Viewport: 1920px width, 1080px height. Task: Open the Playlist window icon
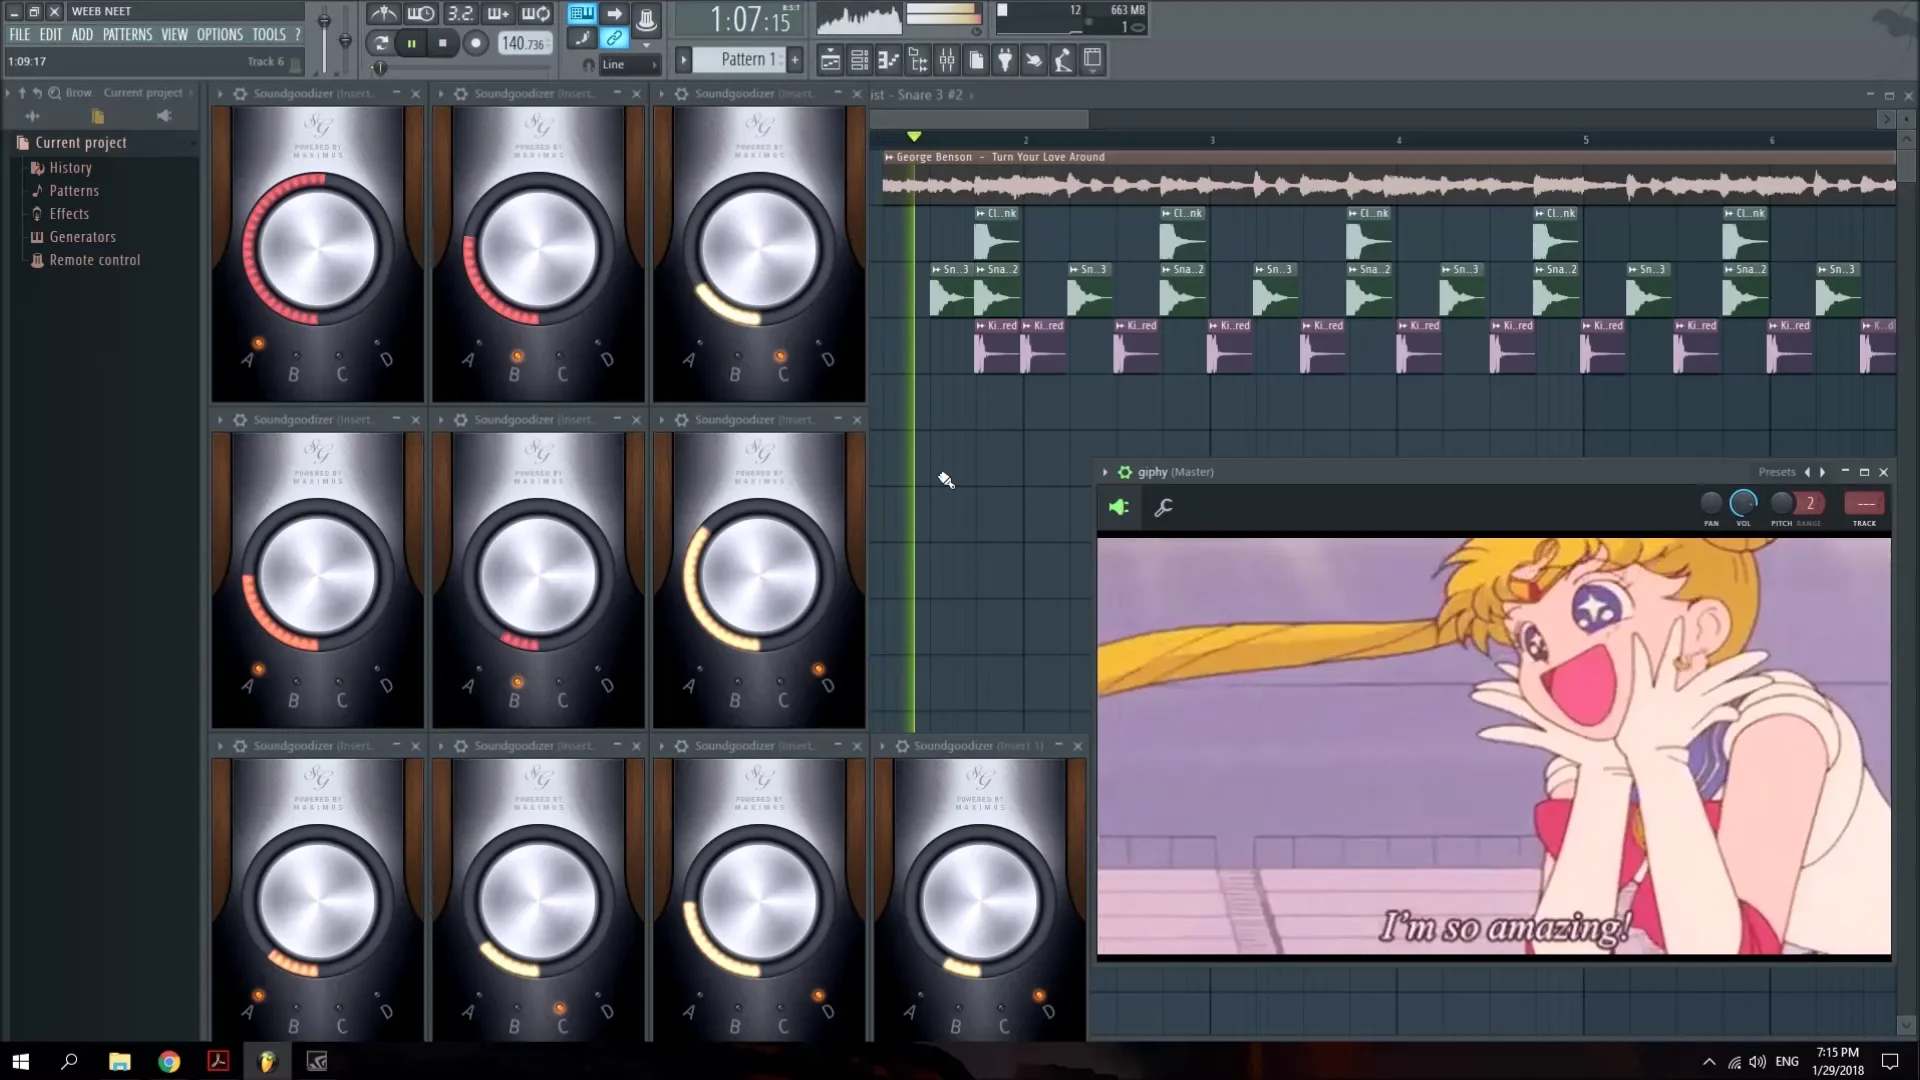(x=831, y=60)
